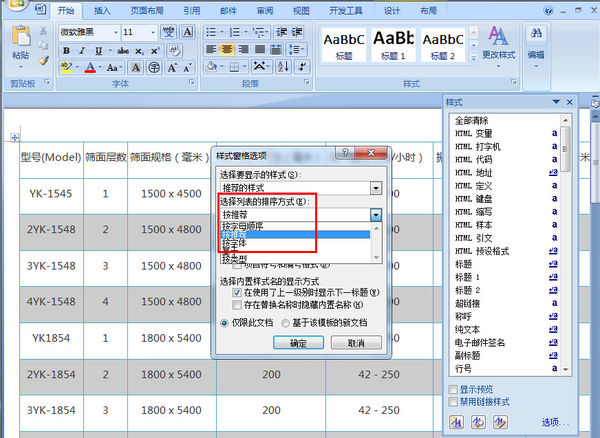Click the dialog help question mark

[x=345, y=153]
